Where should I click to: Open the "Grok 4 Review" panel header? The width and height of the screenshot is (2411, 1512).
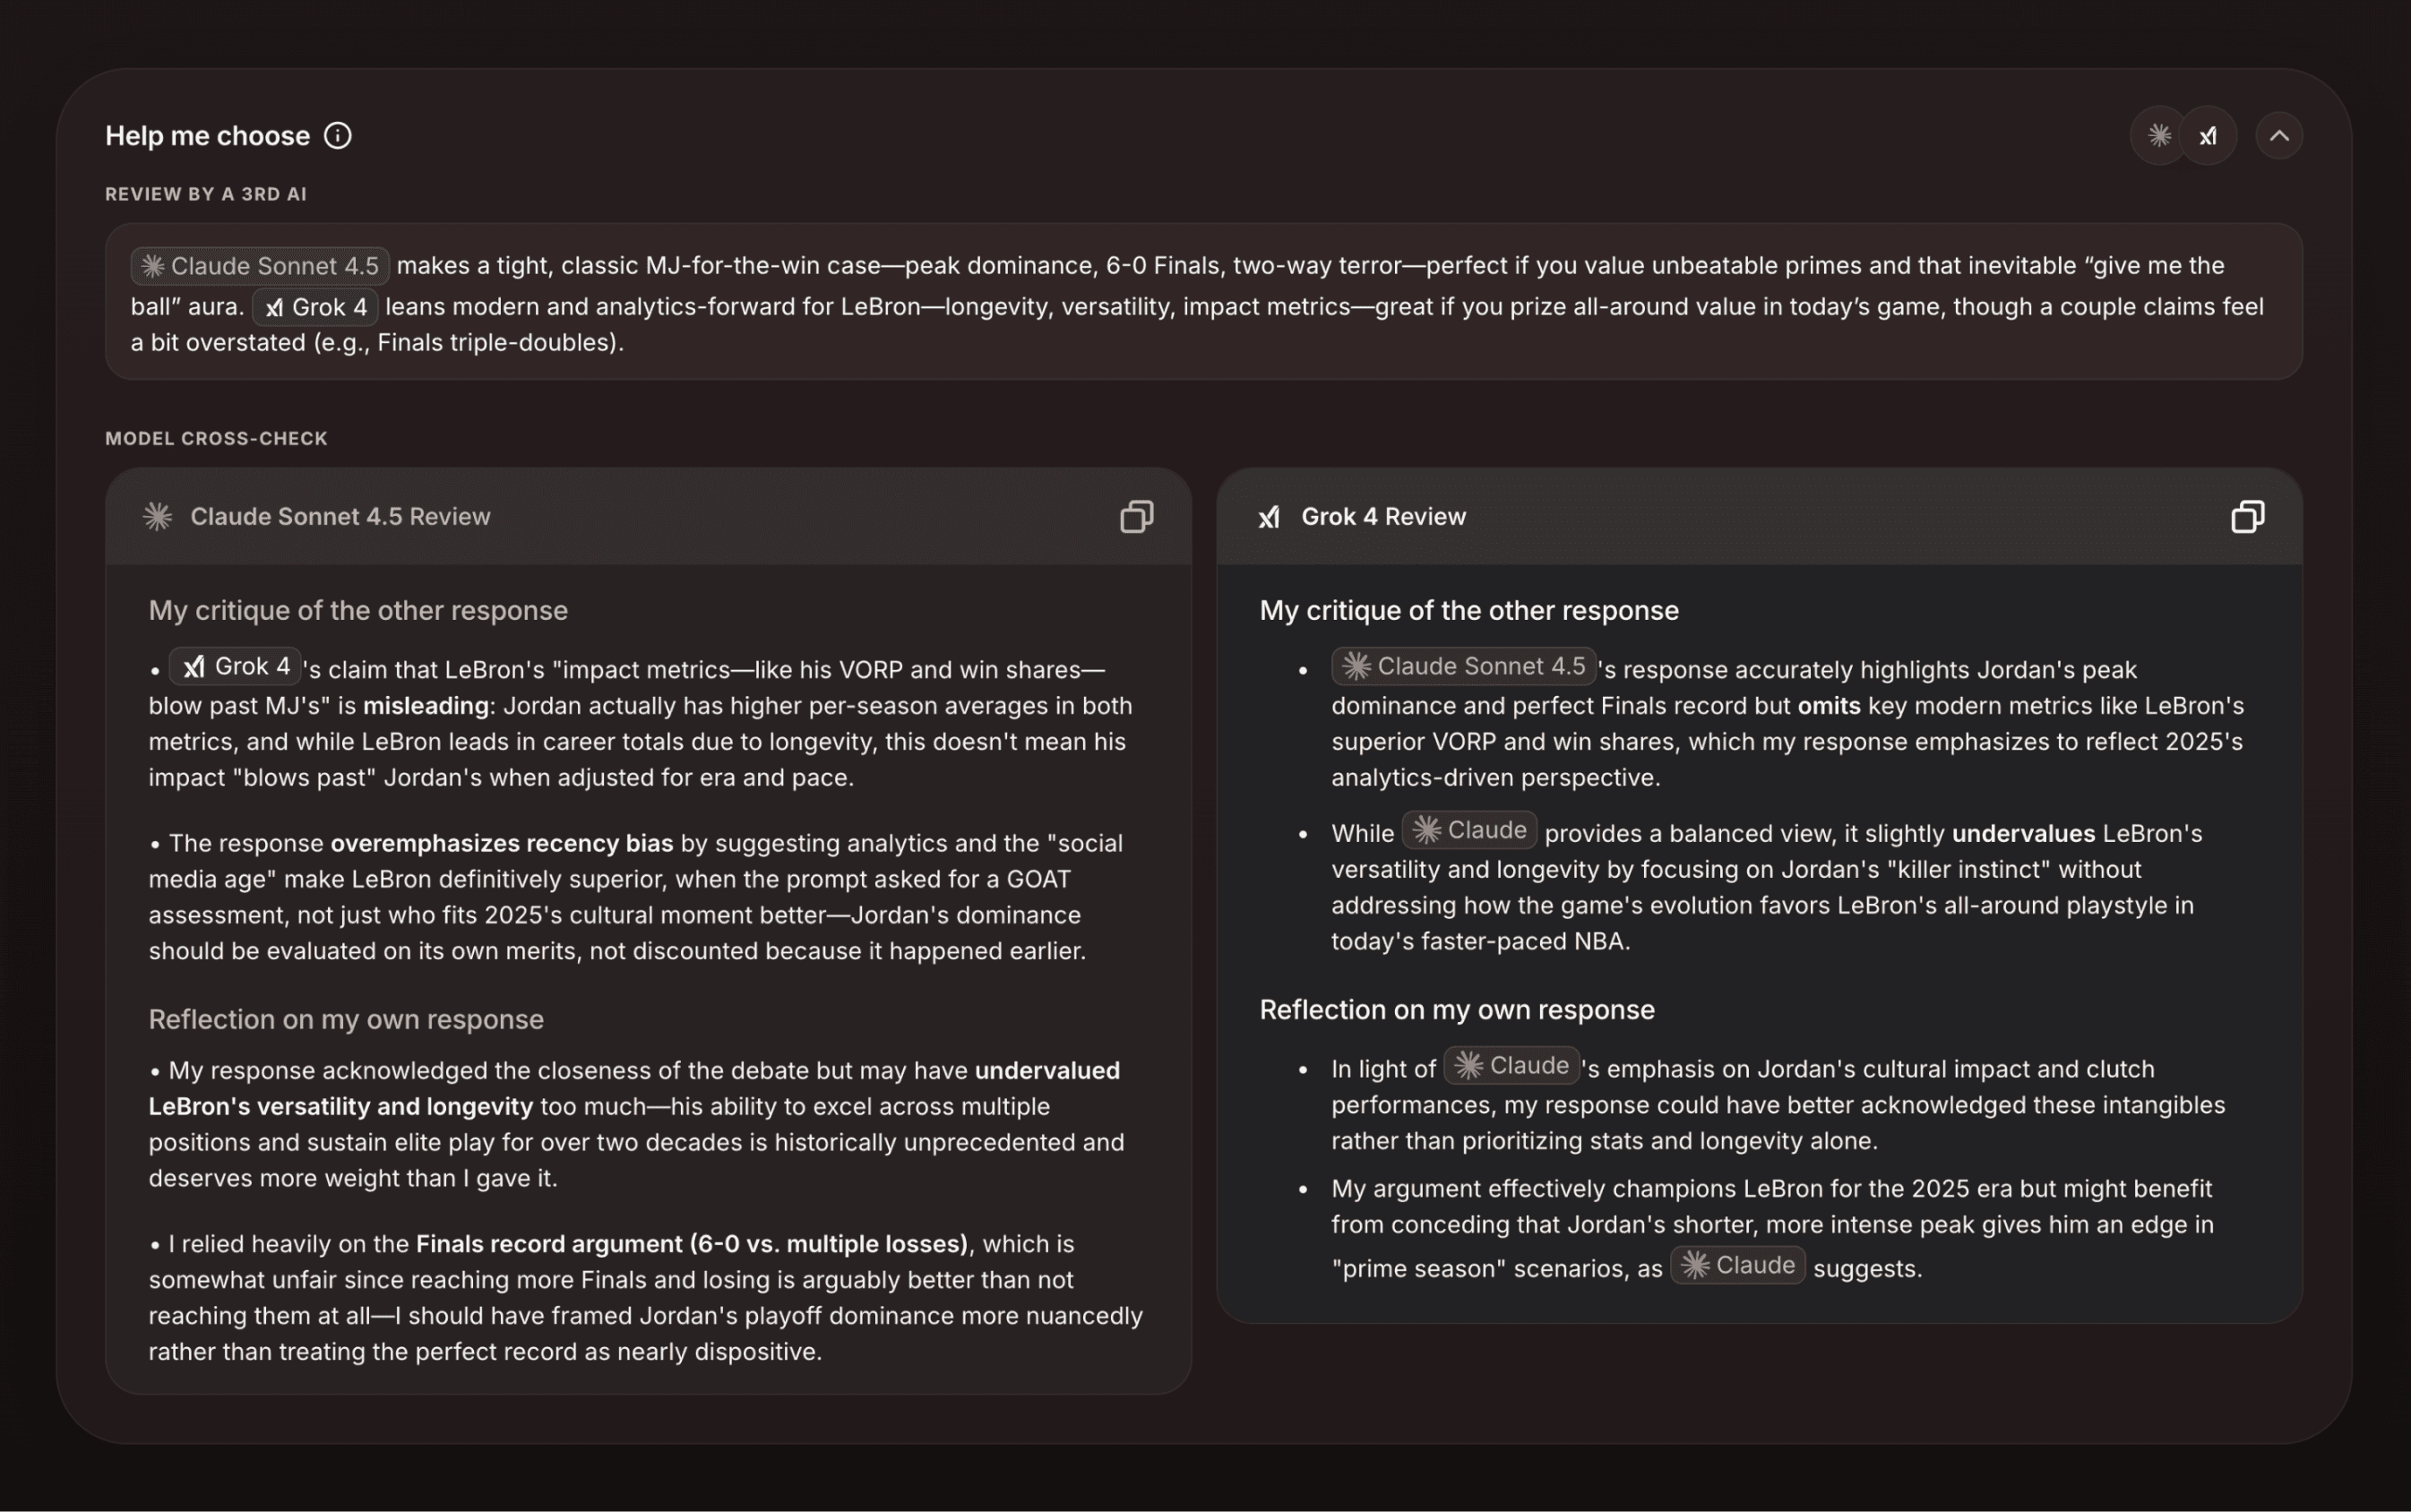pos(1383,516)
